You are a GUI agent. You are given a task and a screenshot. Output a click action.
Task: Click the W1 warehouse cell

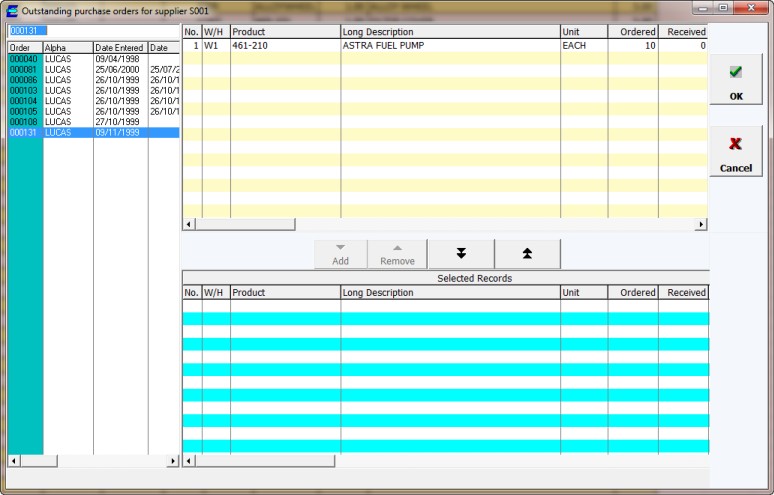[x=216, y=45]
